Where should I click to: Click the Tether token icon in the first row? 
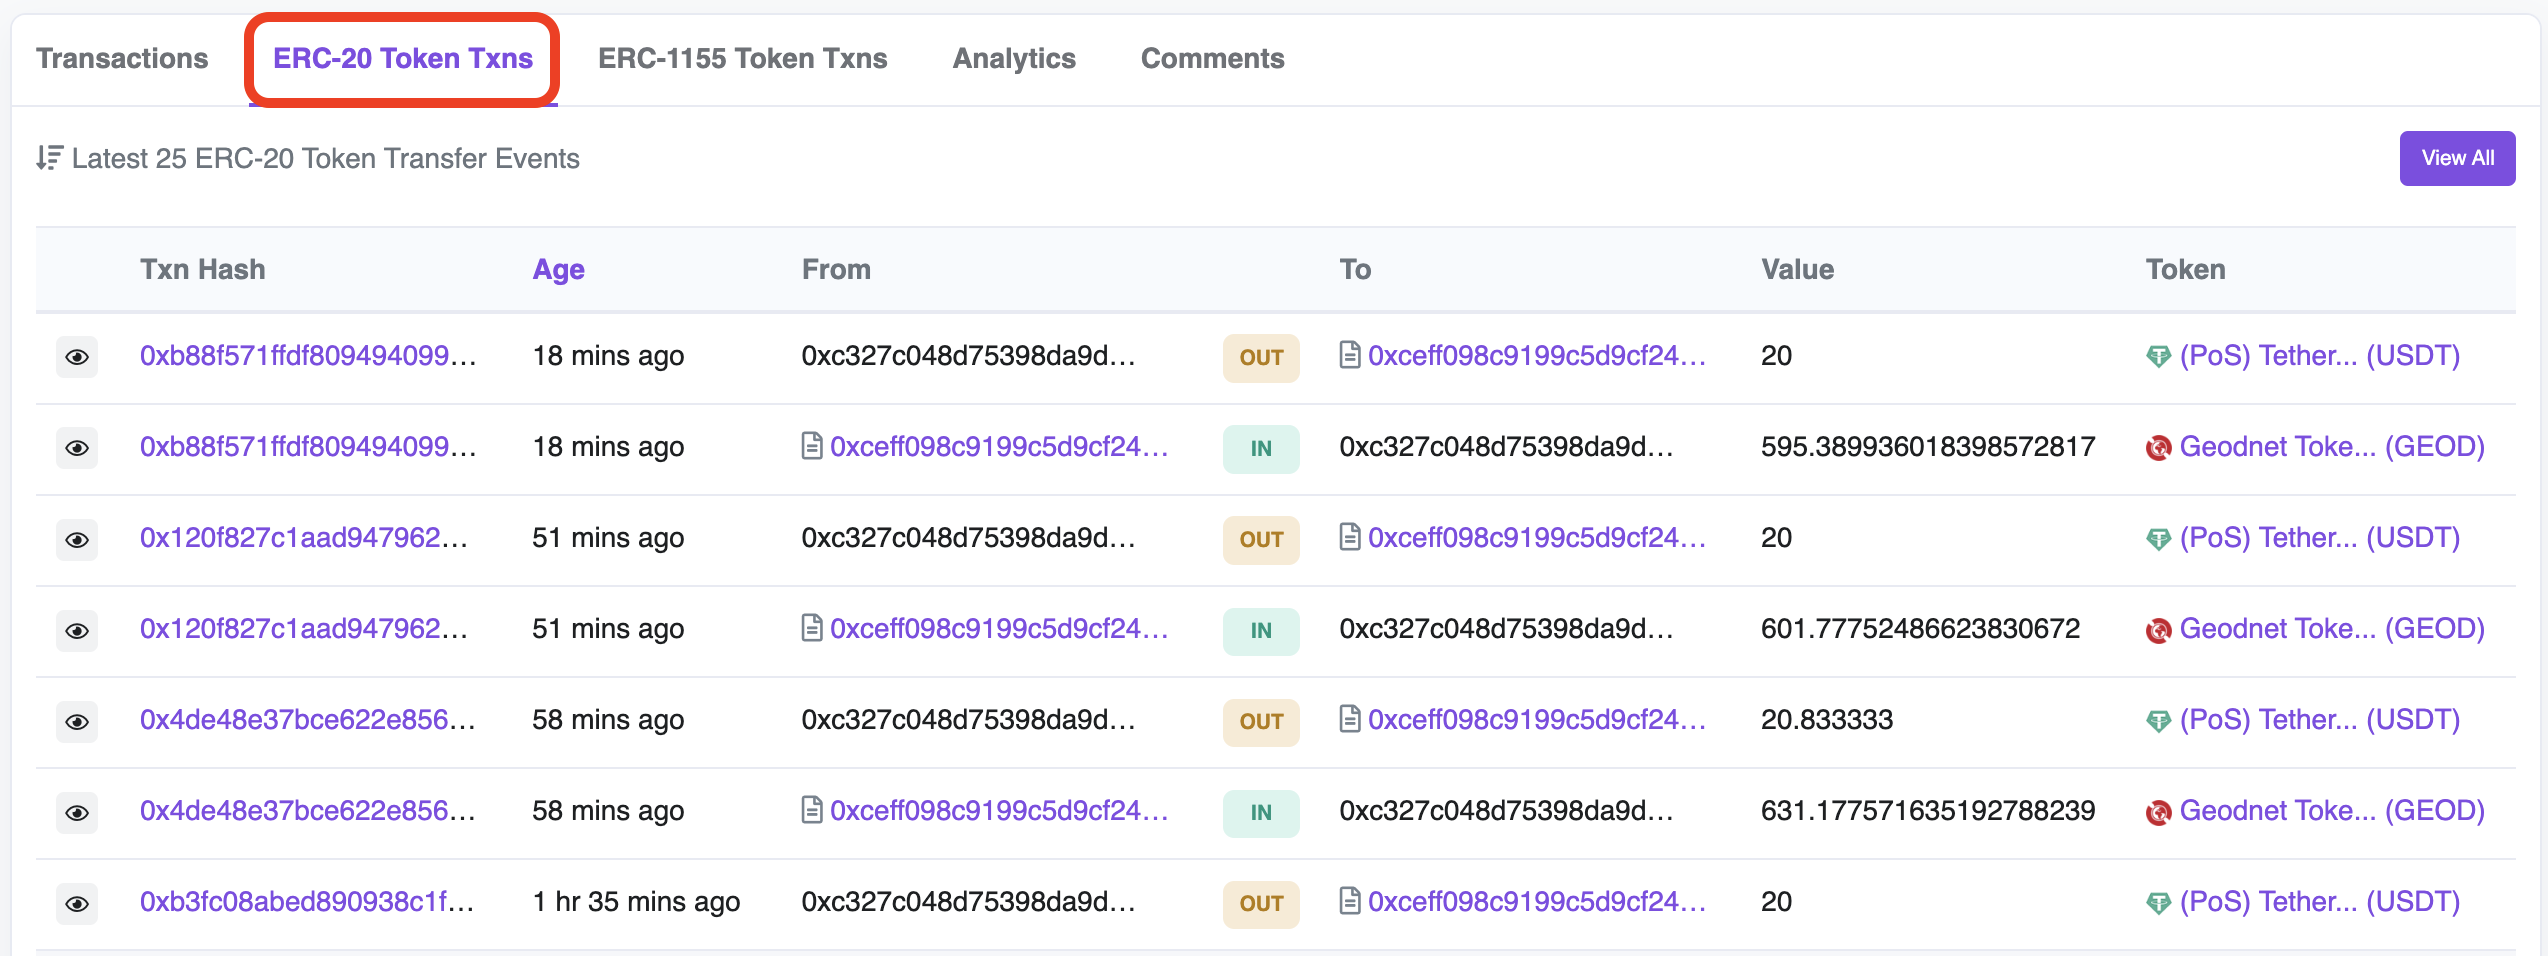coord(2158,356)
